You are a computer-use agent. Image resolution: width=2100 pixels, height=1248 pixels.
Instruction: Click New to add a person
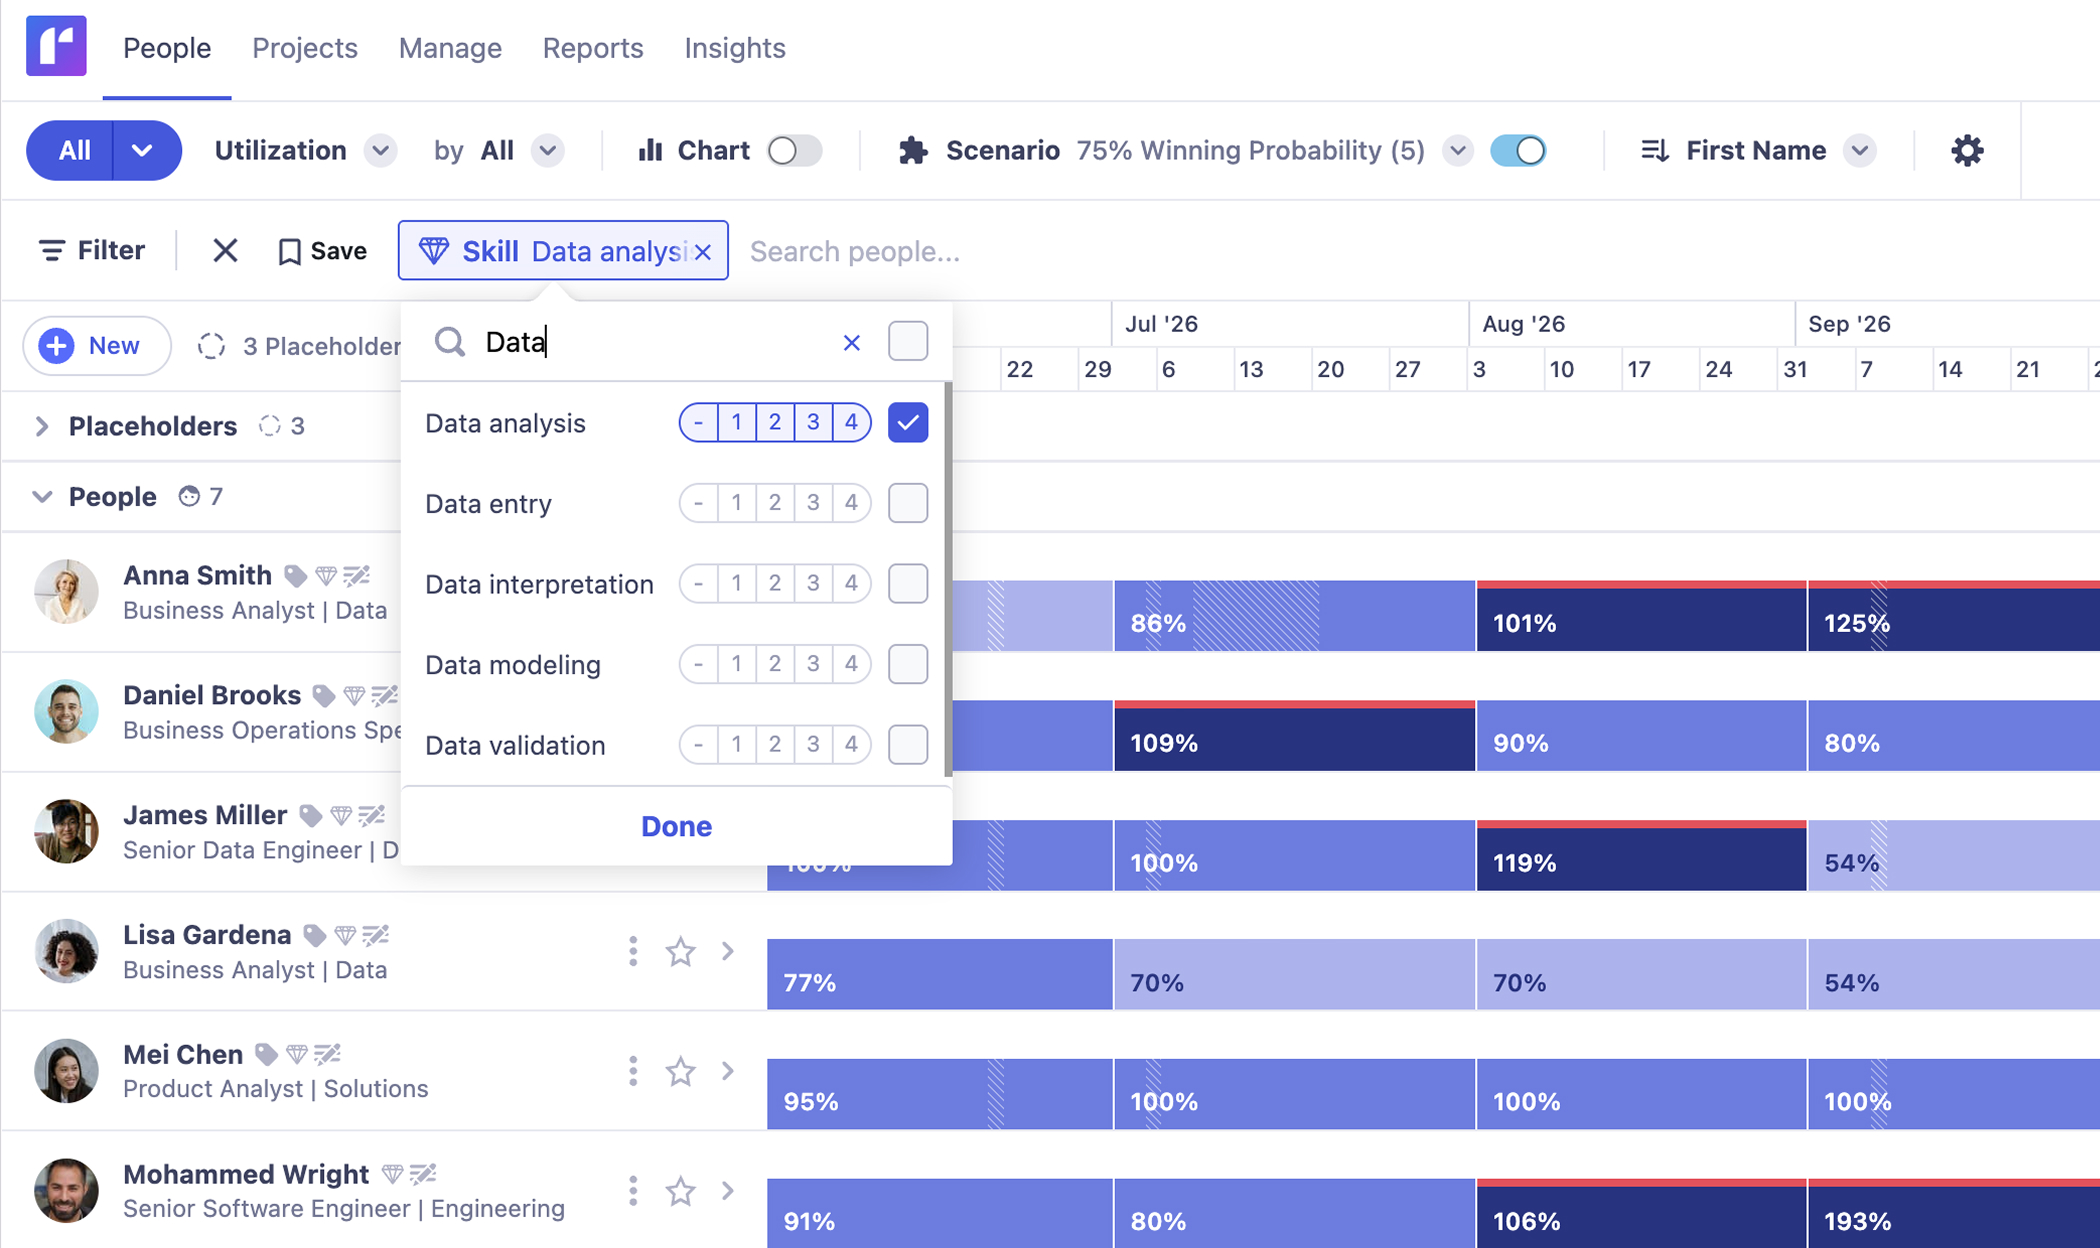pyautogui.click(x=97, y=346)
